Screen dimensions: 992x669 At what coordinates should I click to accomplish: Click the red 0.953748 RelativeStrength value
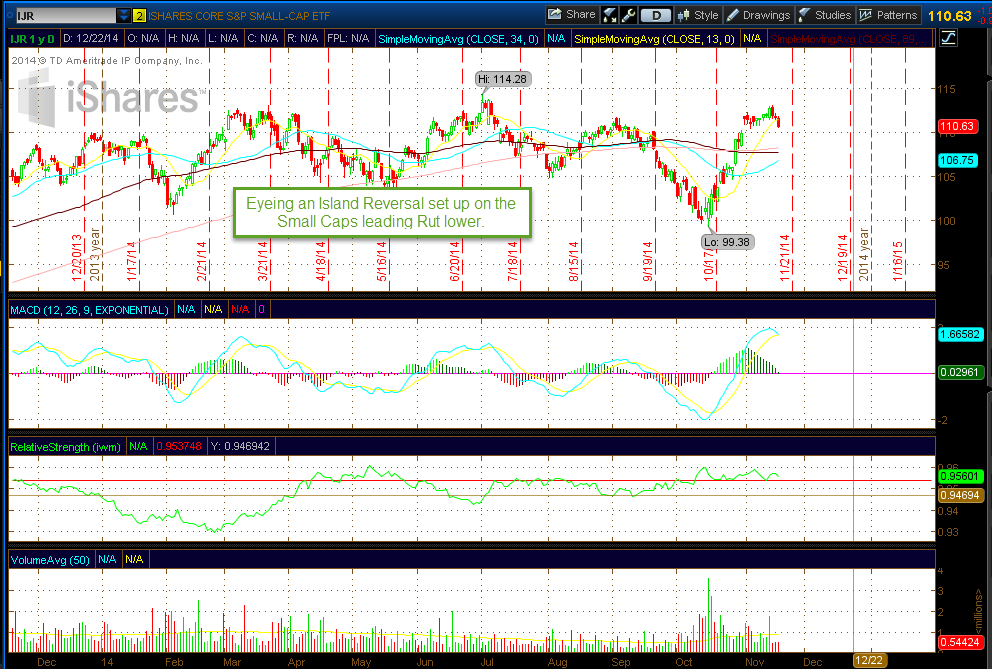click(x=179, y=446)
